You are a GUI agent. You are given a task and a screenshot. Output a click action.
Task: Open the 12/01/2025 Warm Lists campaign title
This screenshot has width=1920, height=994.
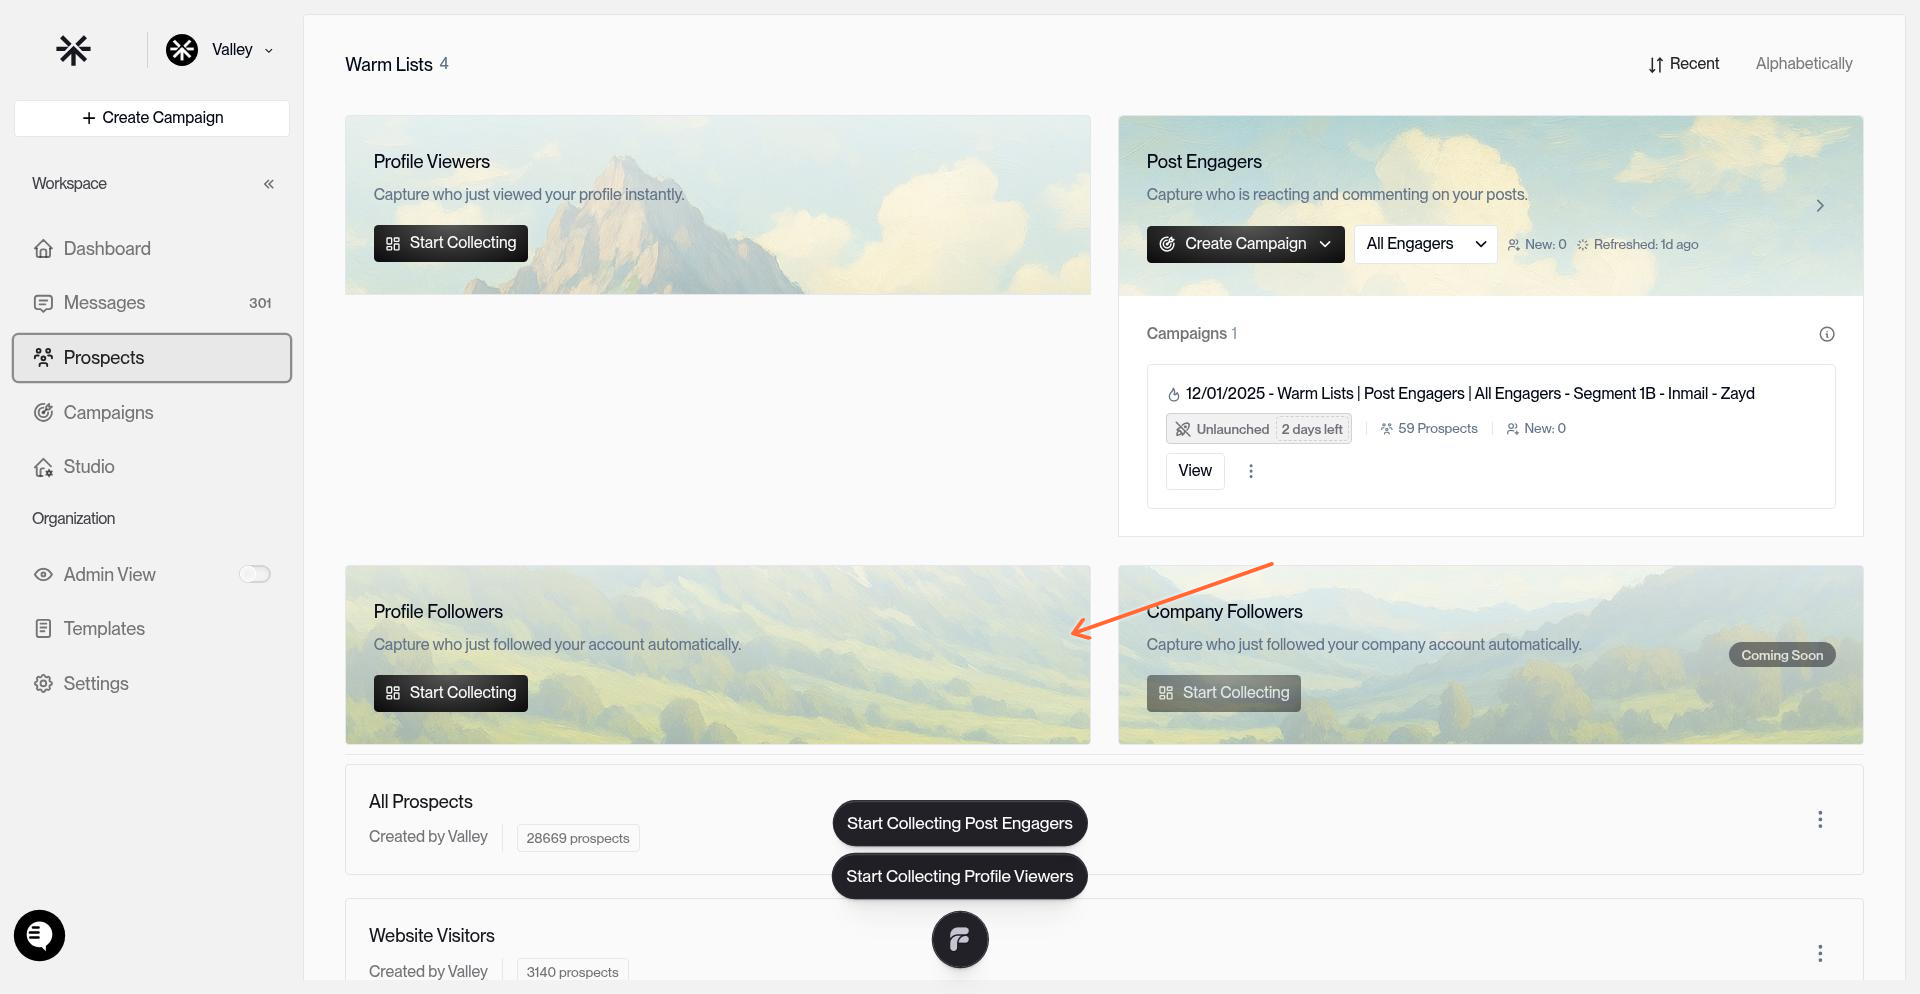[x=1470, y=394]
